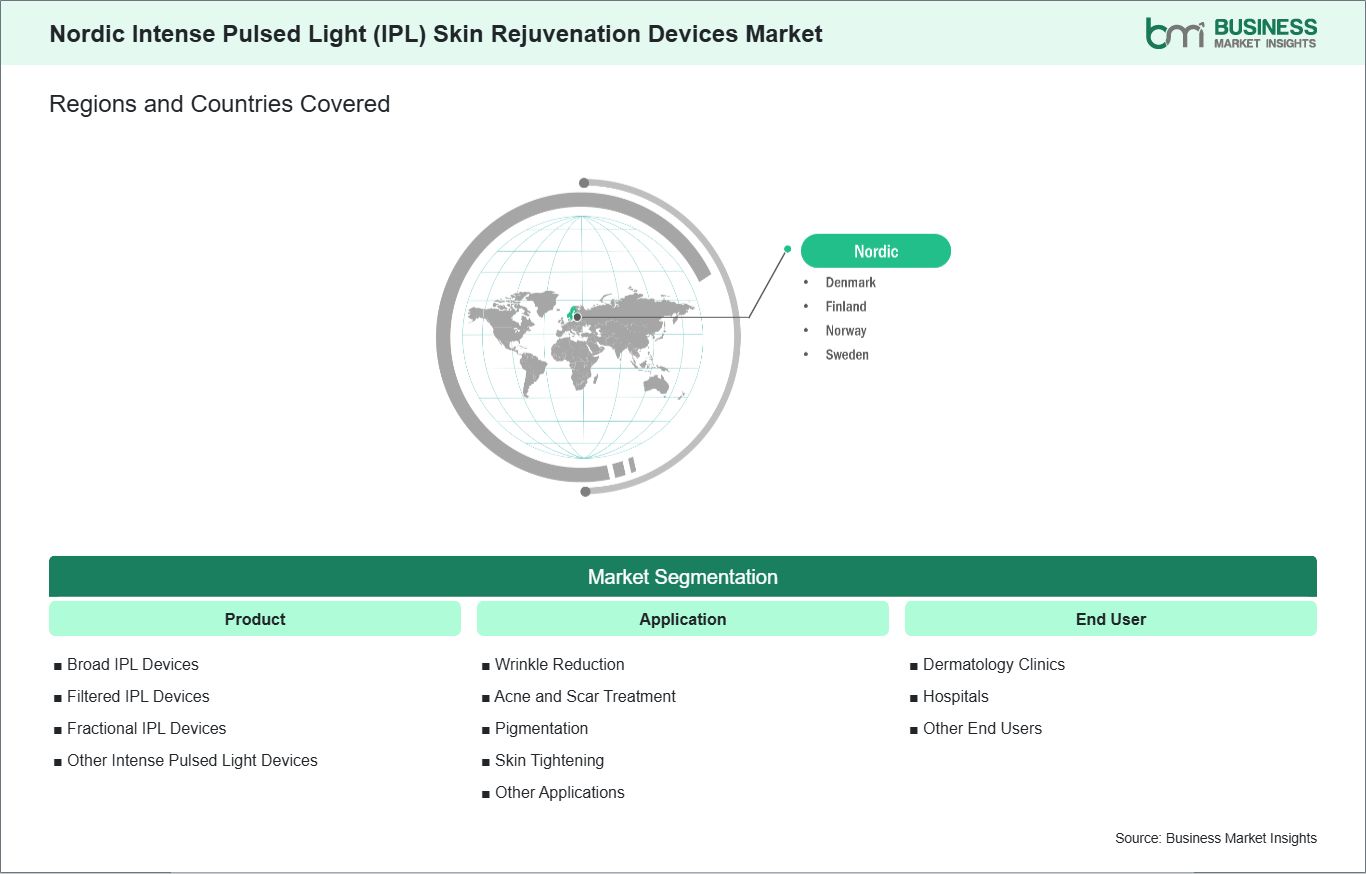Click the Source: Business Market Insights text

coord(1216,838)
